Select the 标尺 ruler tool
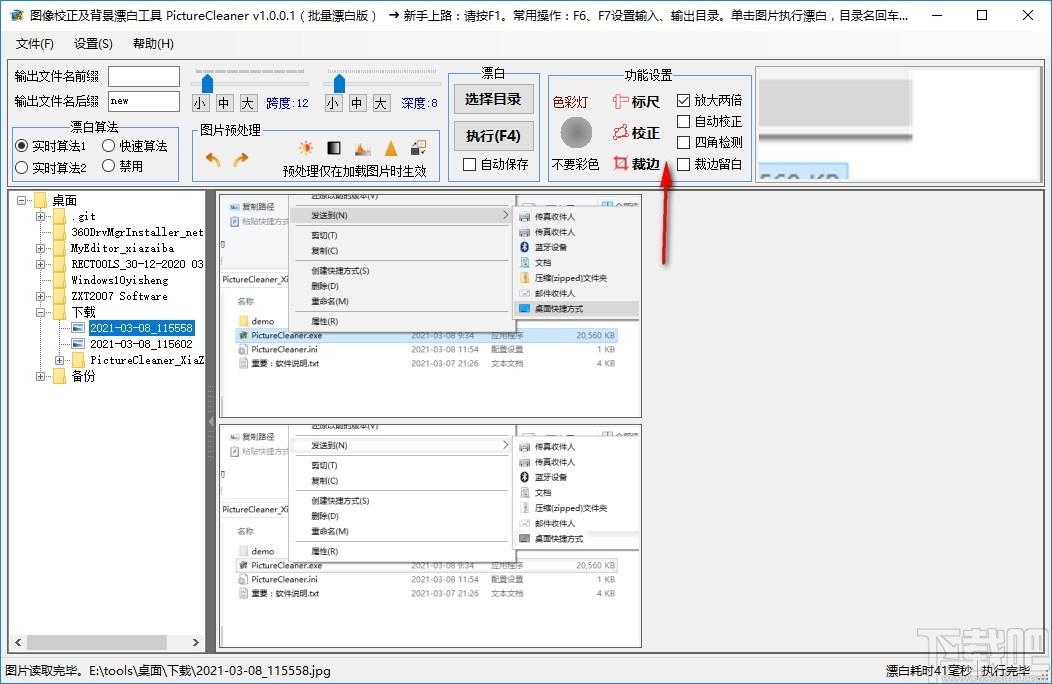 (x=636, y=101)
